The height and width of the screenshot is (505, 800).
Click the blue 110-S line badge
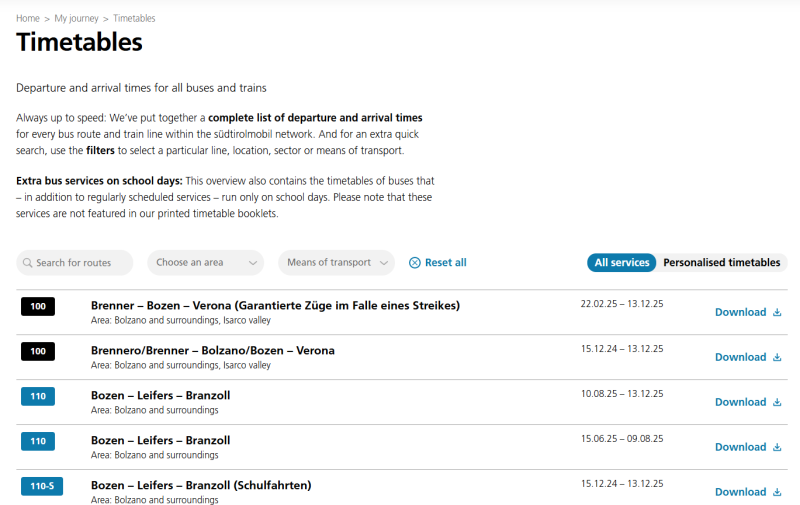point(42,487)
